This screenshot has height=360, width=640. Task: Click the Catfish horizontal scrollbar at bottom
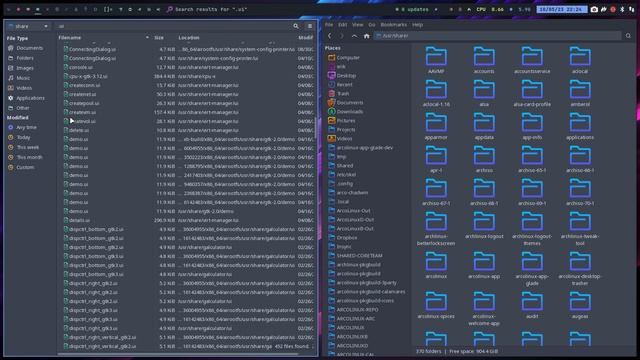[178, 354]
